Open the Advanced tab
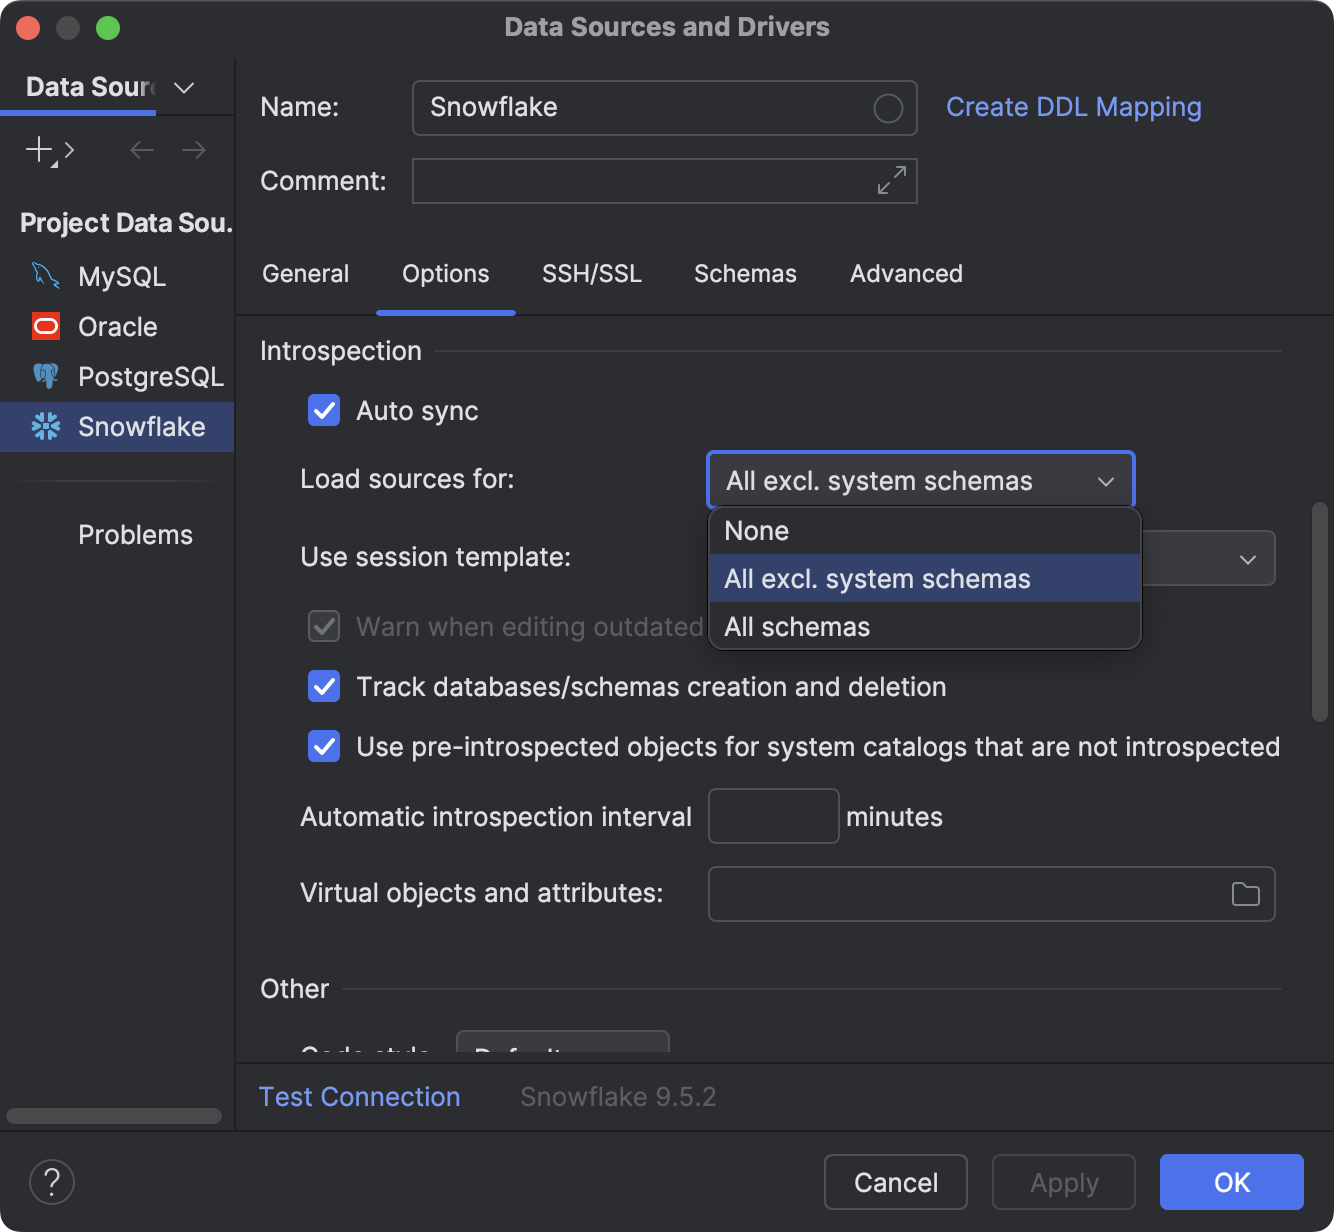 tap(905, 273)
